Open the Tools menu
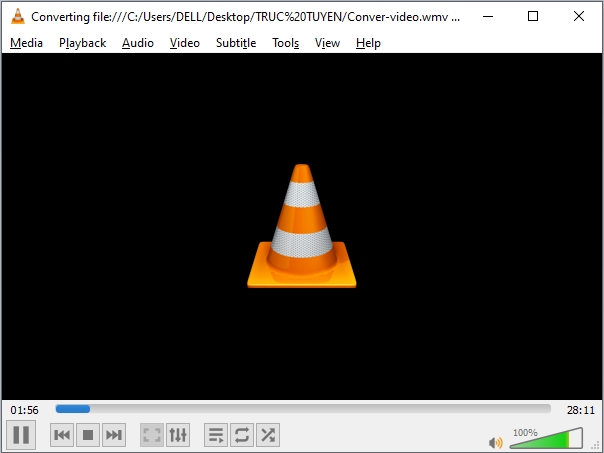The width and height of the screenshot is (604, 453). (x=285, y=43)
